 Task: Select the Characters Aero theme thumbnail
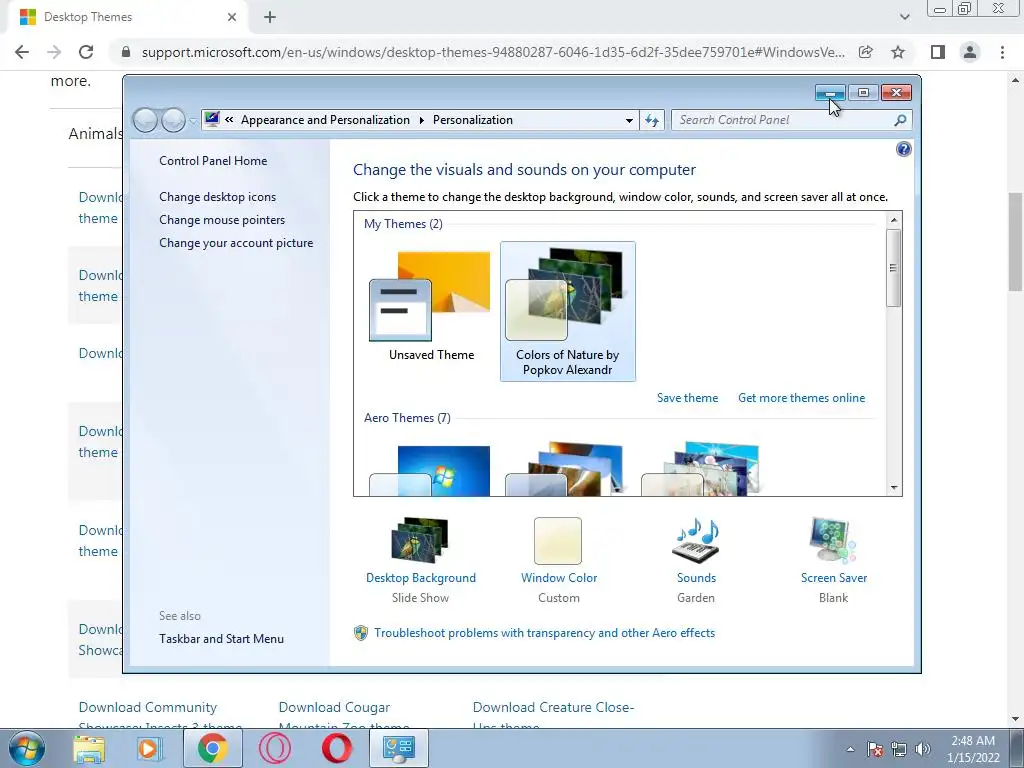tap(700, 469)
